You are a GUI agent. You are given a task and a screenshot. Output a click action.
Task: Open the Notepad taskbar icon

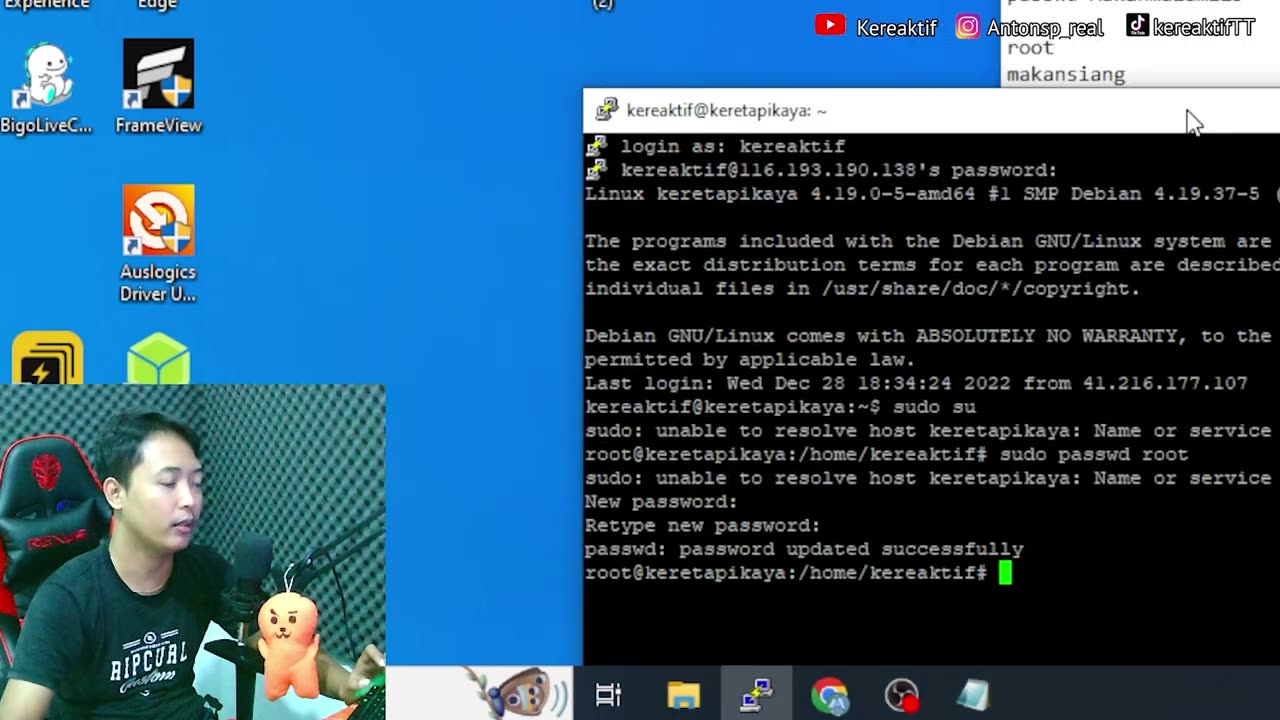tap(973, 694)
